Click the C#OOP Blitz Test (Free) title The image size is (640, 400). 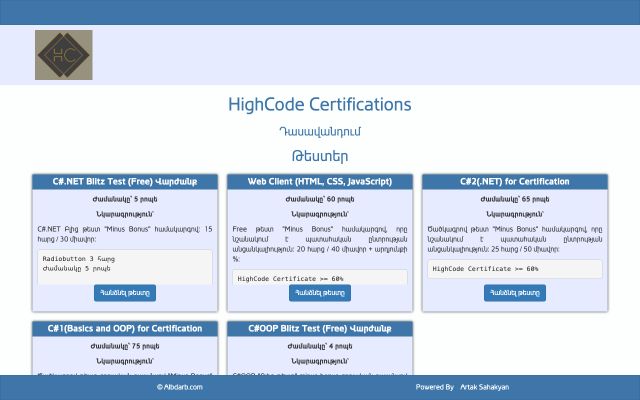(x=320, y=329)
